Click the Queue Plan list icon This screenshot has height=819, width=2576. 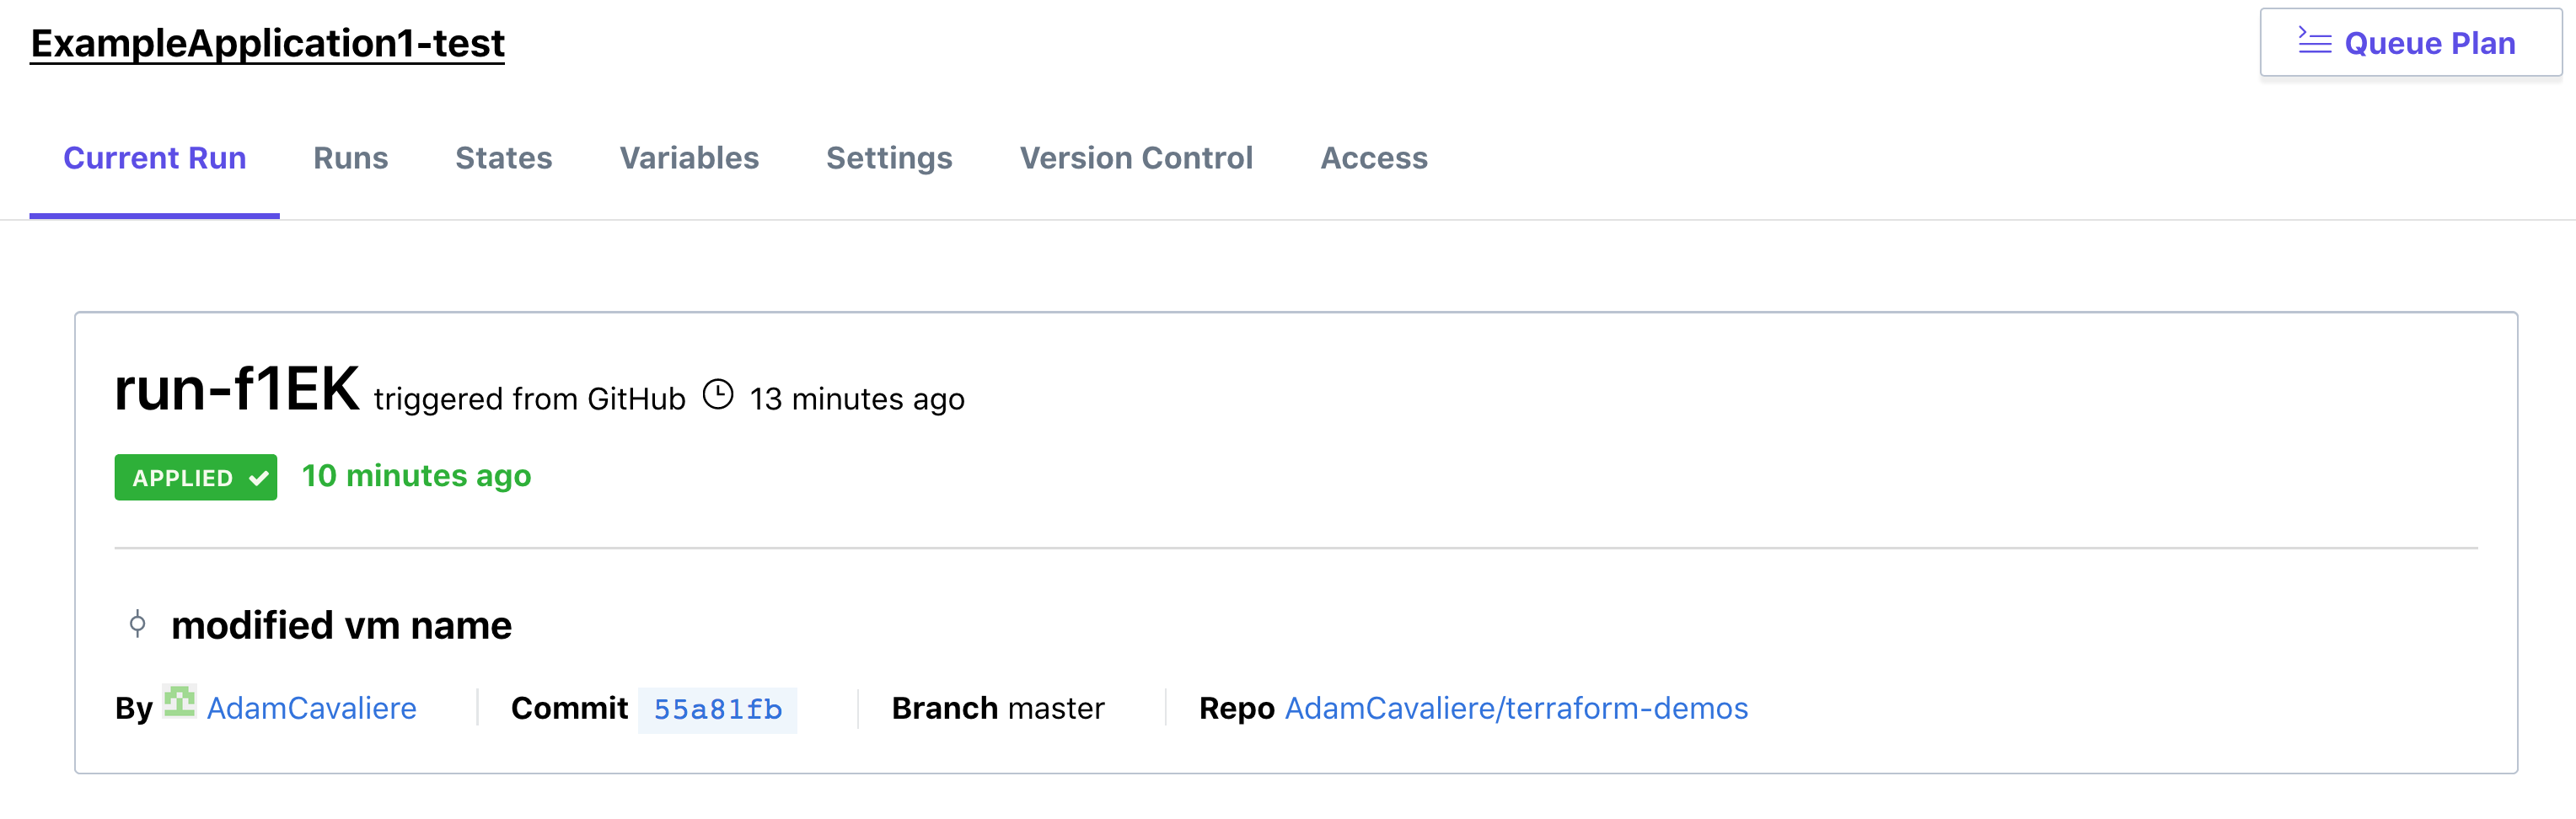pos(2314,42)
